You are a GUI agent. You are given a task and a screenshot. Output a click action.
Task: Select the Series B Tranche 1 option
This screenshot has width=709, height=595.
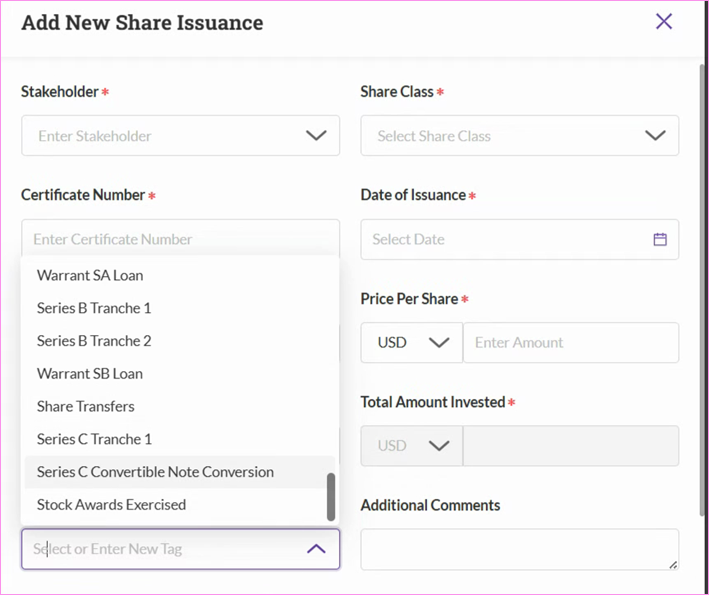180,308
